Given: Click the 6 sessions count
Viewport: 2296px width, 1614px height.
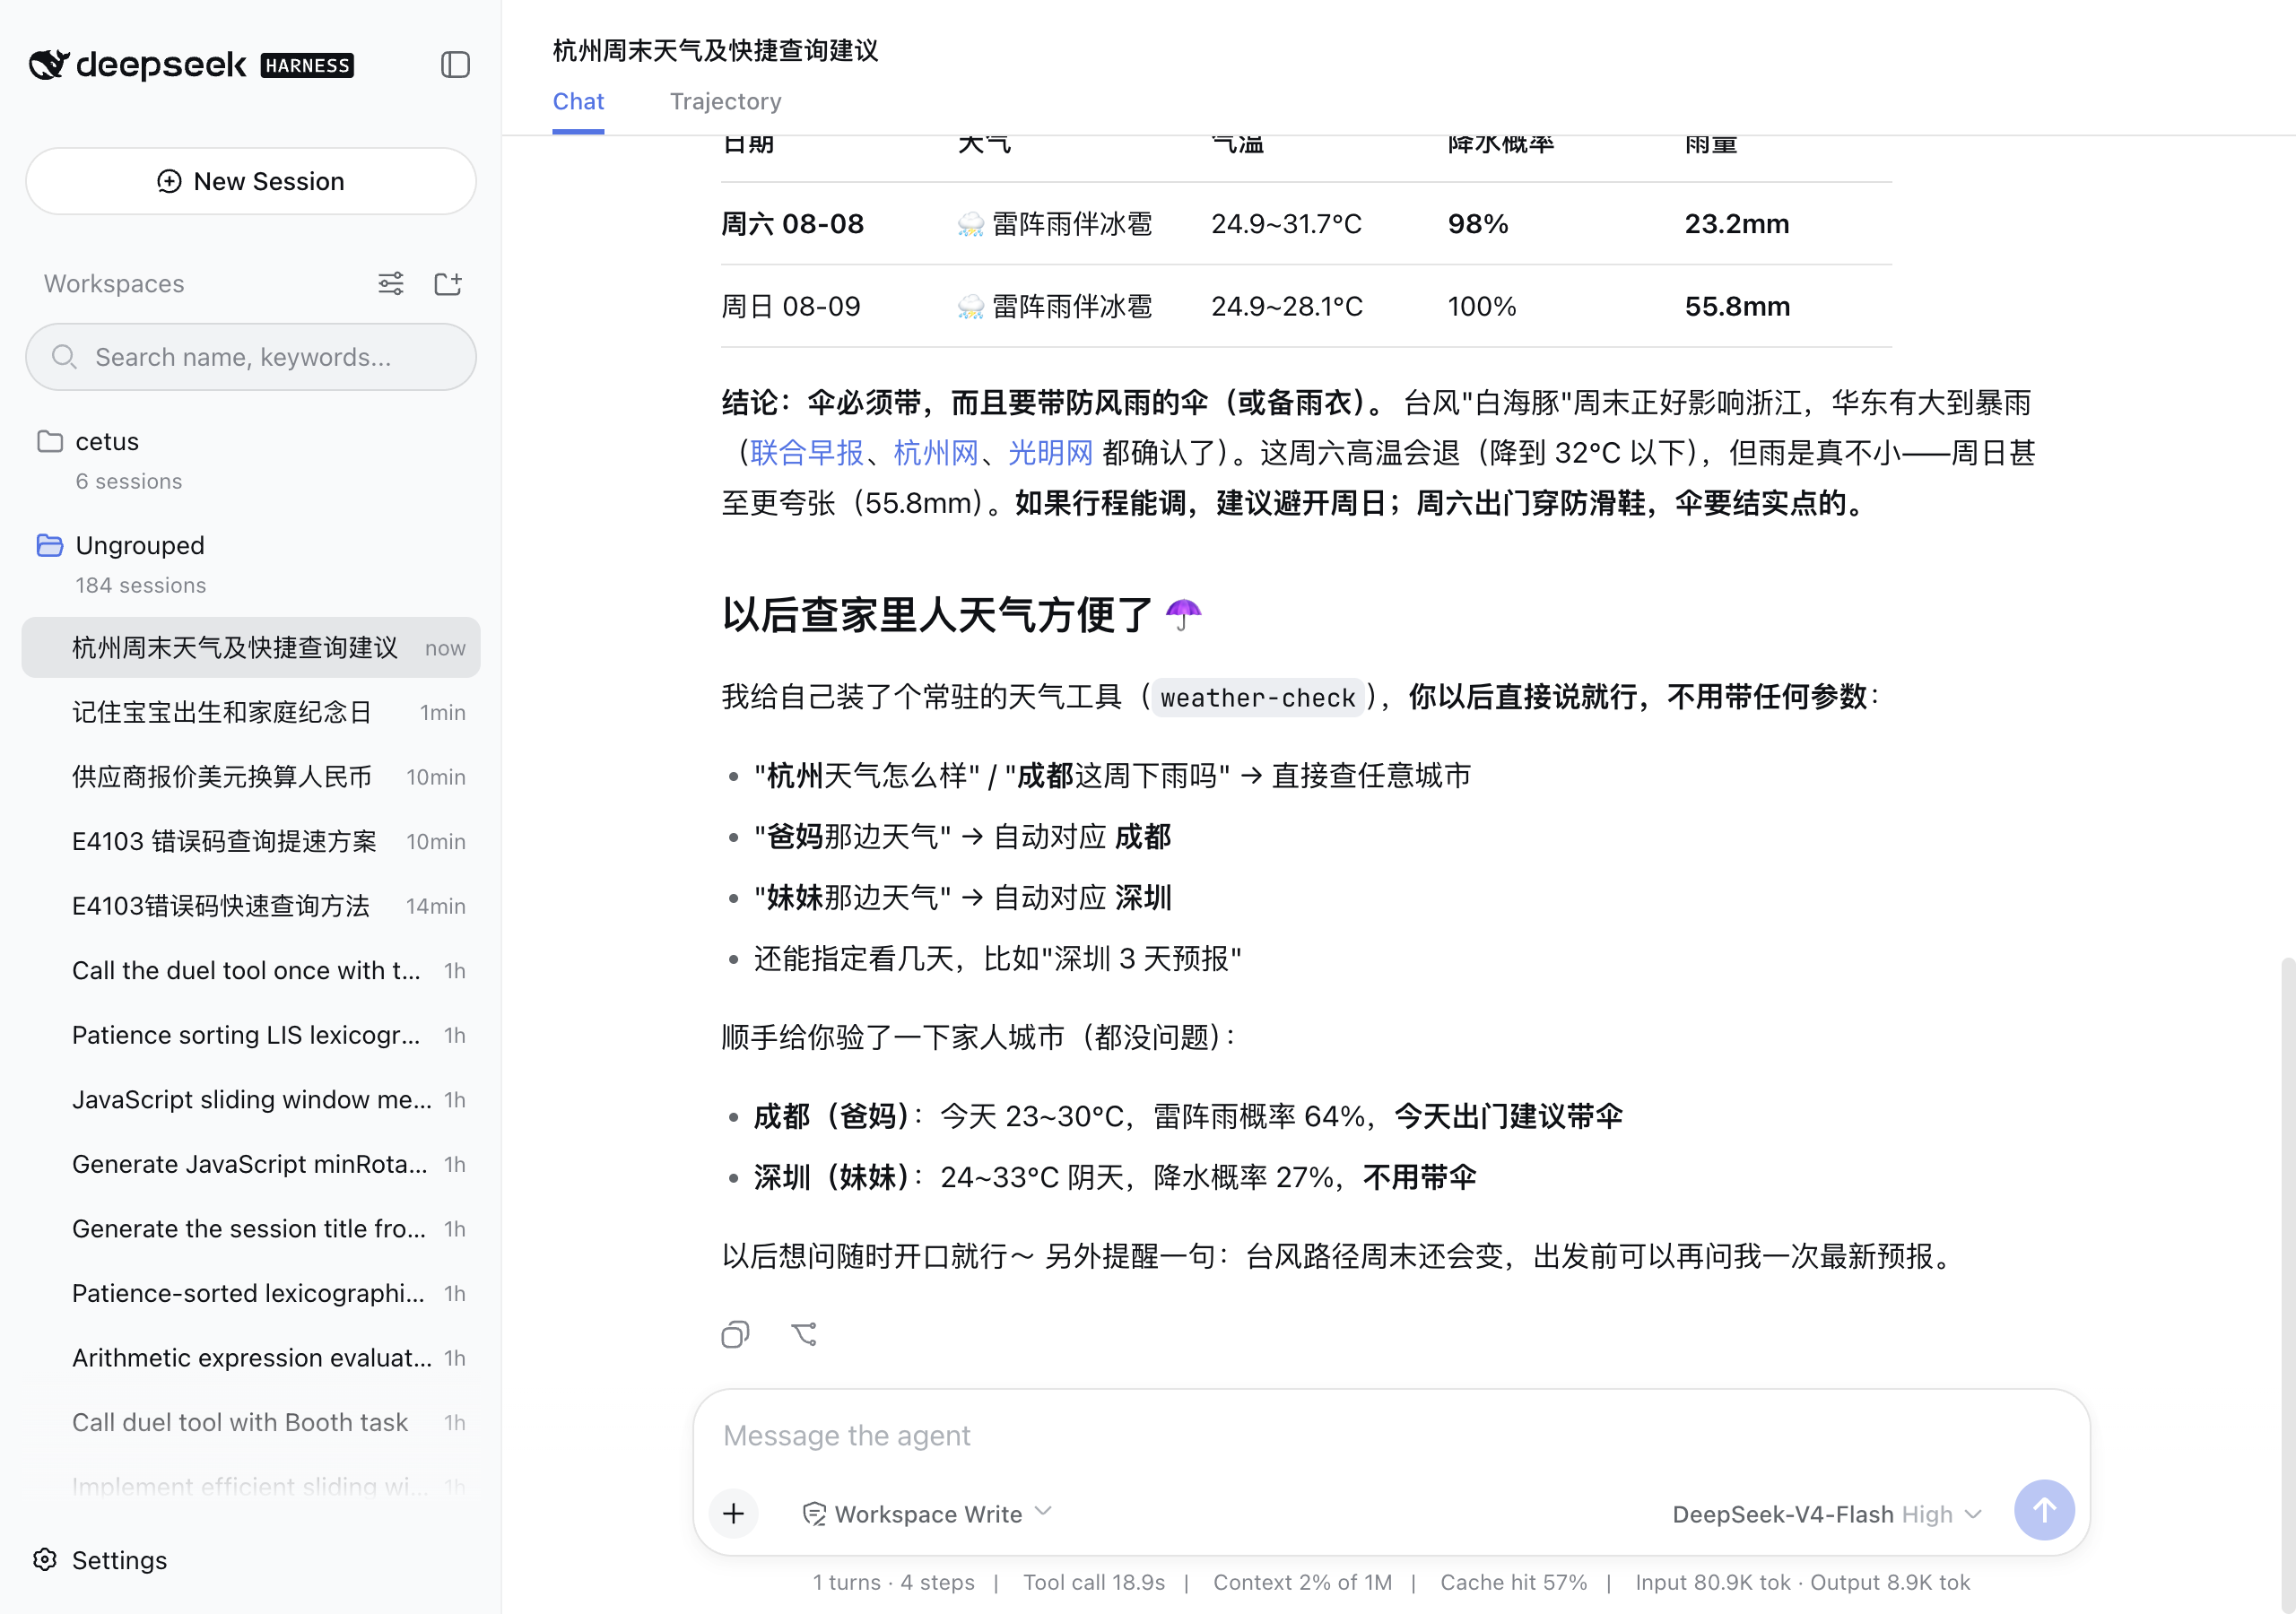Looking at the screenshot, I should click(x=129, y=481).
